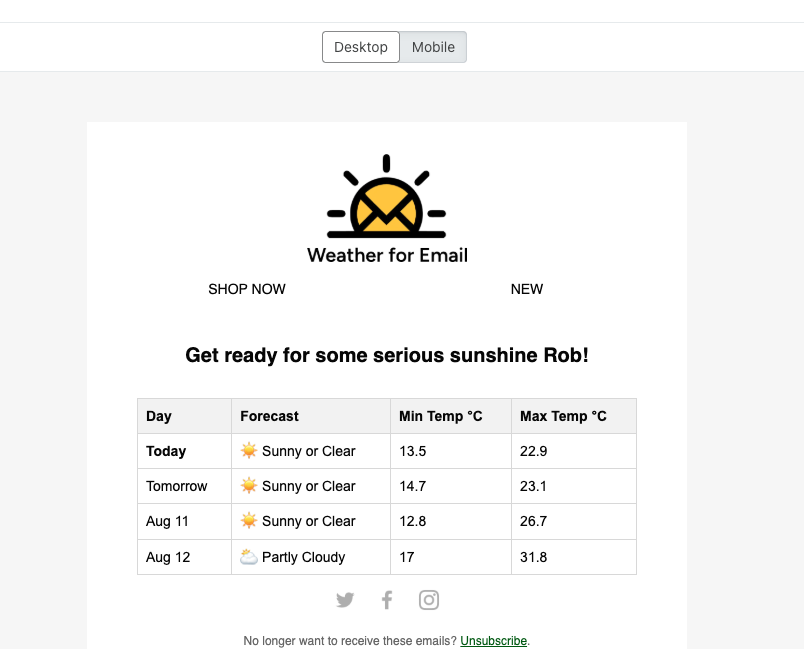804x649 pixels.
Task: Click the cloud icon in Aug 12 forecast
Action: pos(249,557)
